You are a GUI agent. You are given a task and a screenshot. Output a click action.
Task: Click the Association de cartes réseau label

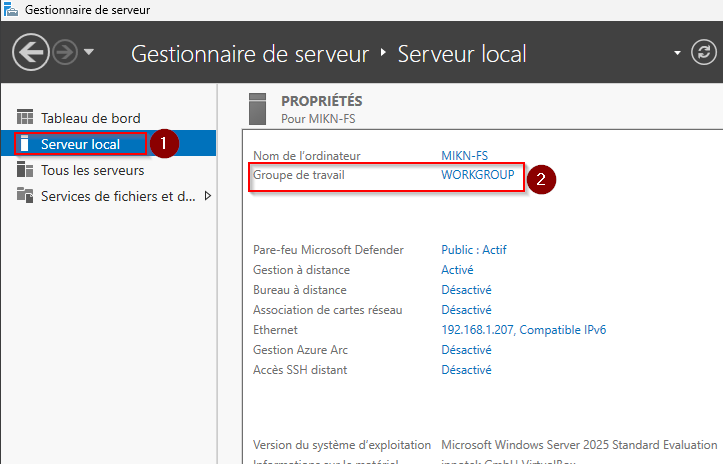[327, 310]
